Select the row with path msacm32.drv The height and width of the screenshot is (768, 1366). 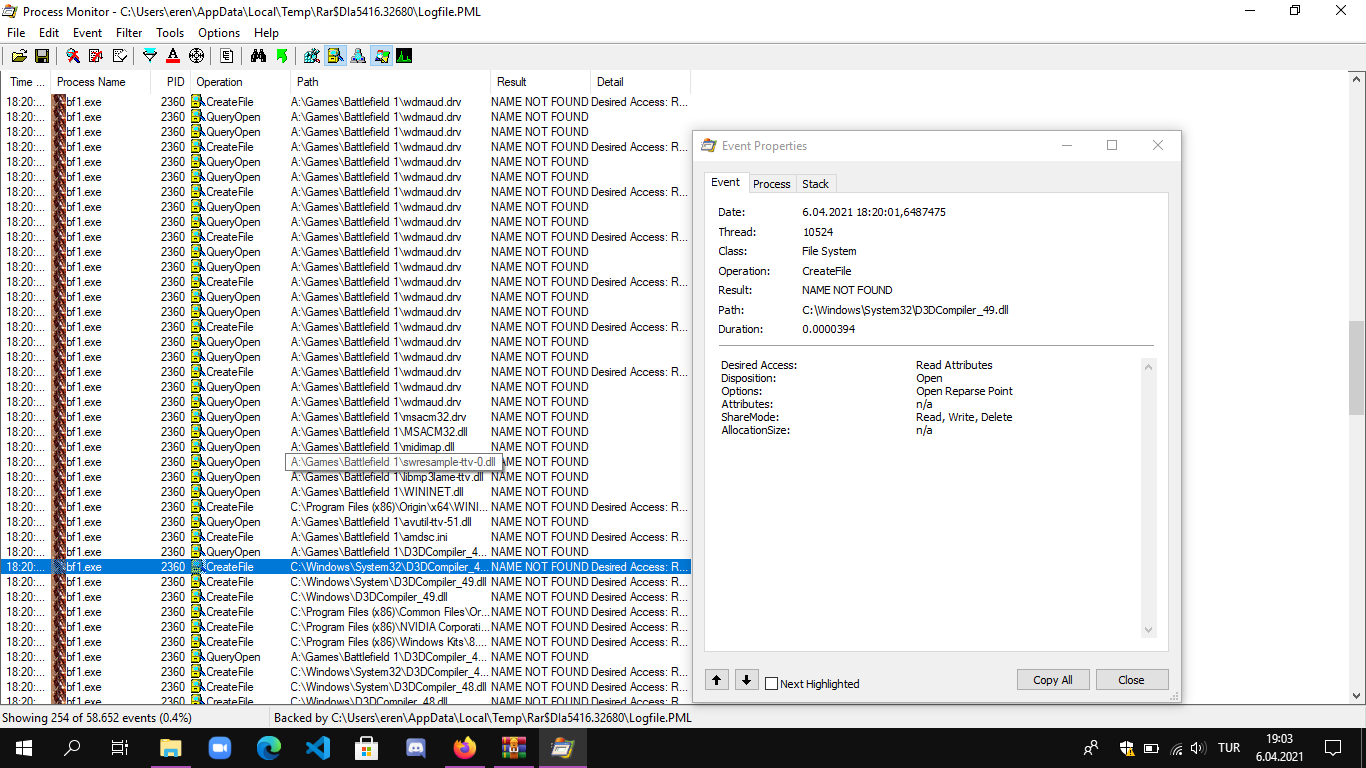click(x=345, y=417)
